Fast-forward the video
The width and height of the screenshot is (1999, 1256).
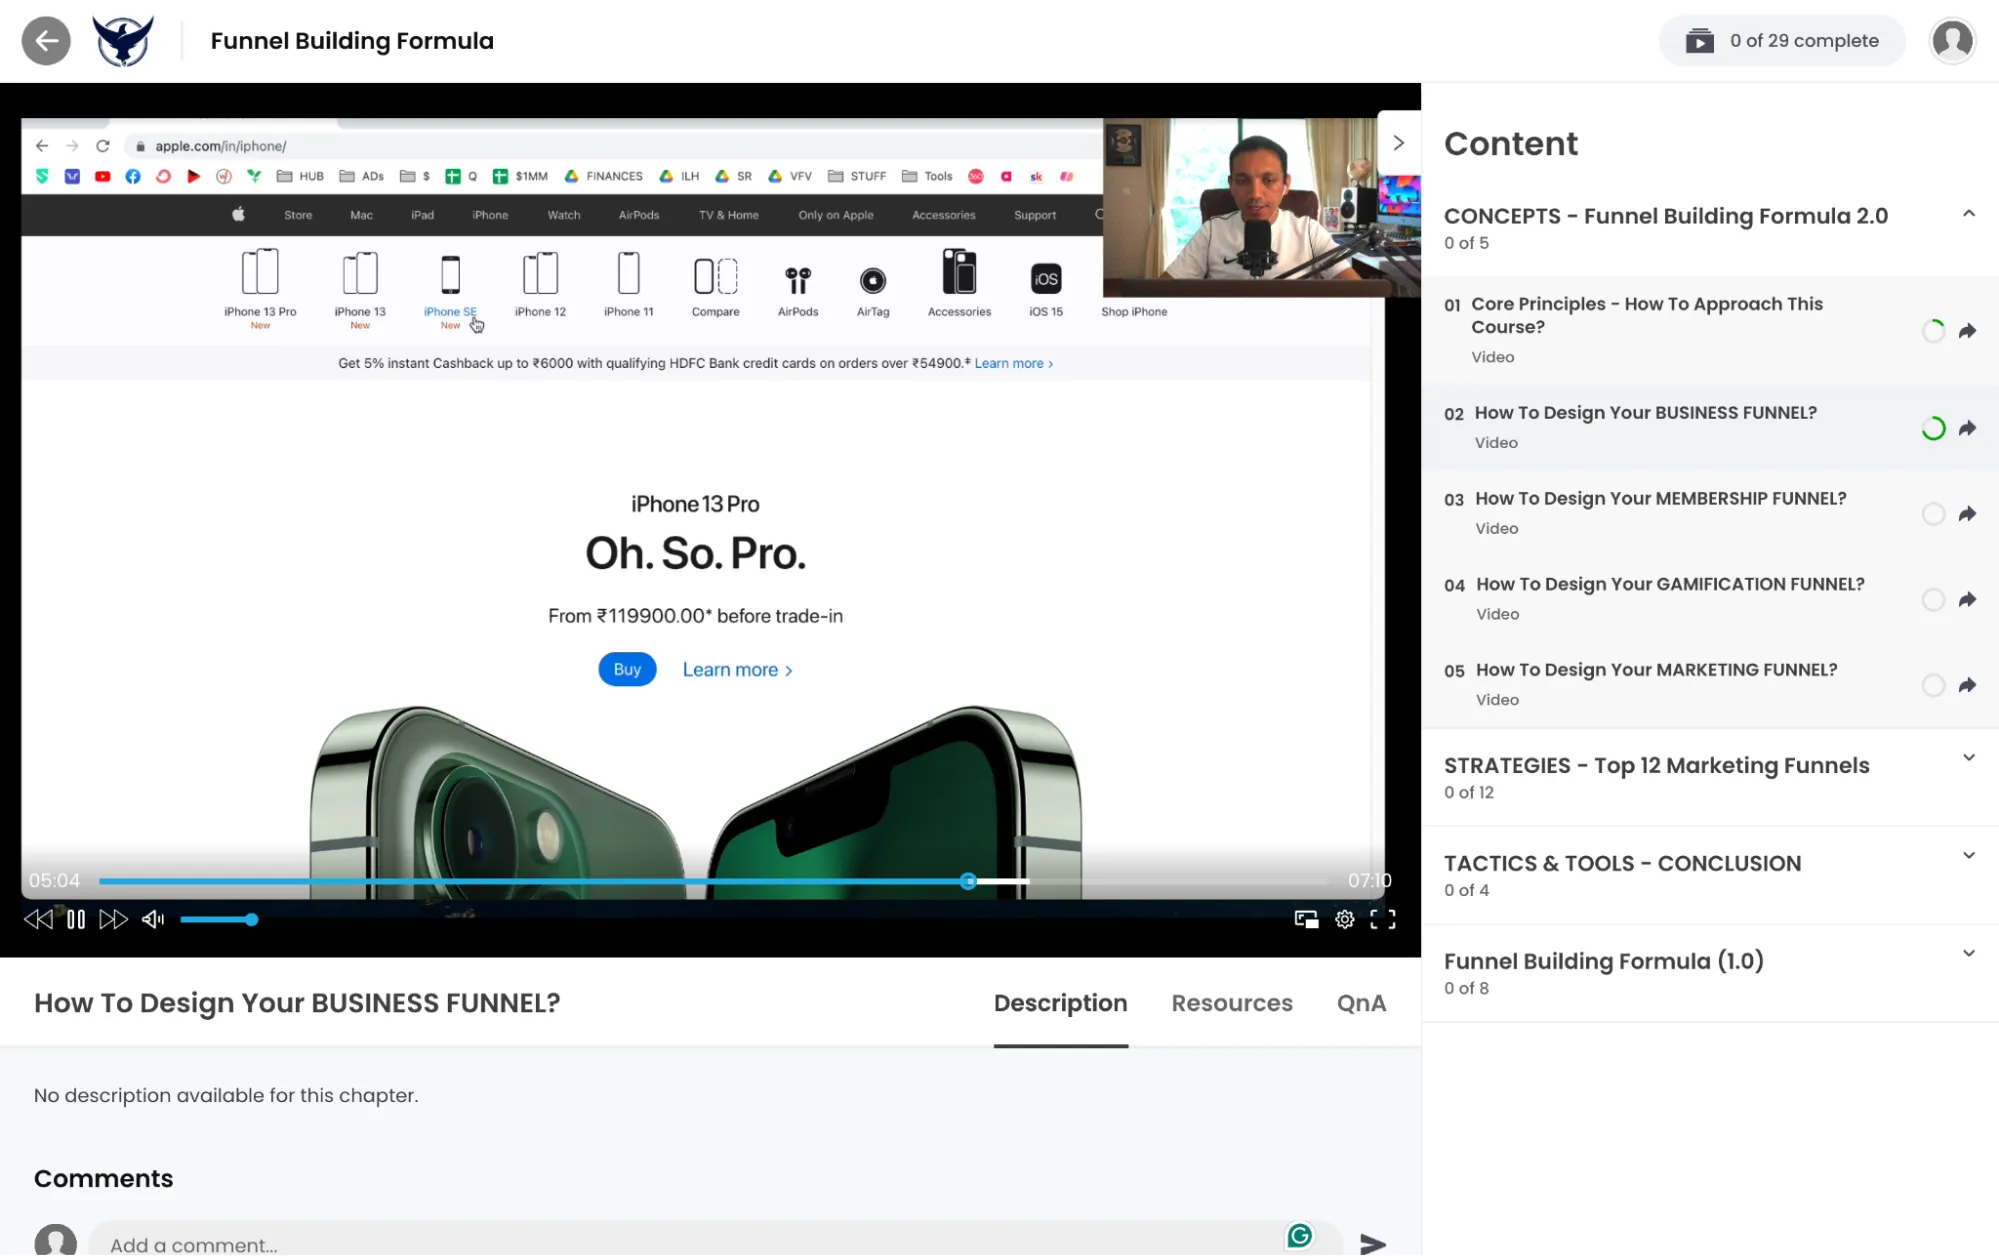tap(114, 919)
